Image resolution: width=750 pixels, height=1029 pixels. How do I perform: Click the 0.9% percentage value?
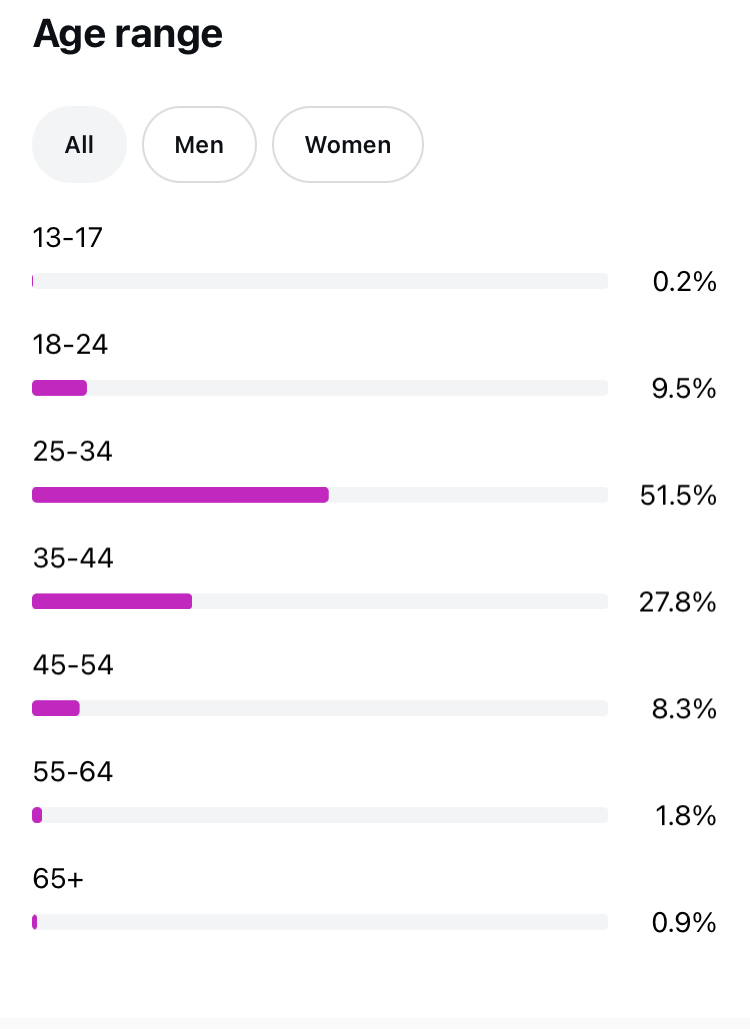tap(684, 923)
